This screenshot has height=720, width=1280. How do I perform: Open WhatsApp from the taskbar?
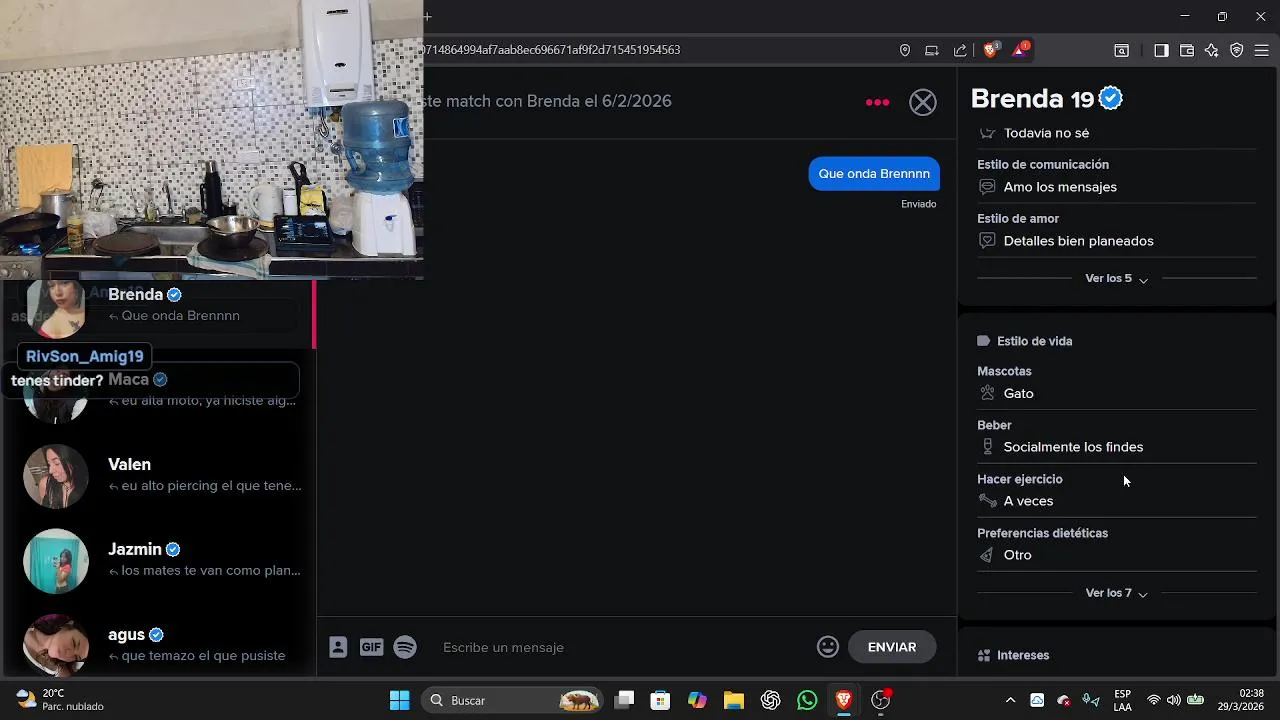coord(807,700)
